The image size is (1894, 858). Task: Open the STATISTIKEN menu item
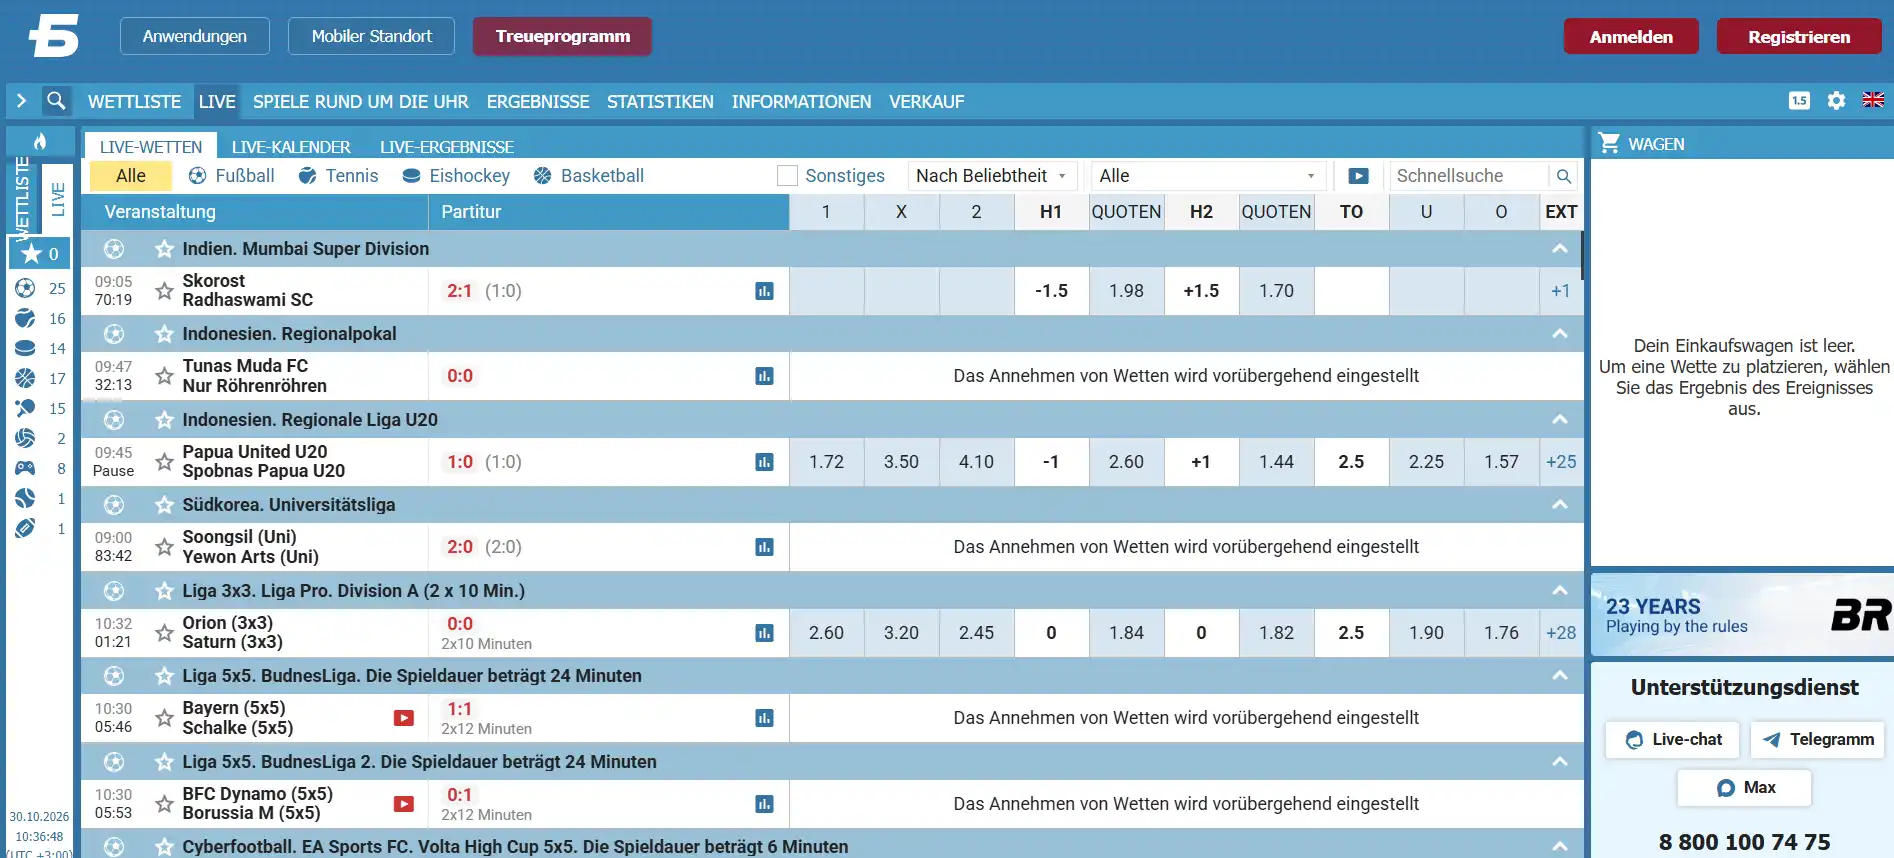click(x=660, y=102)
